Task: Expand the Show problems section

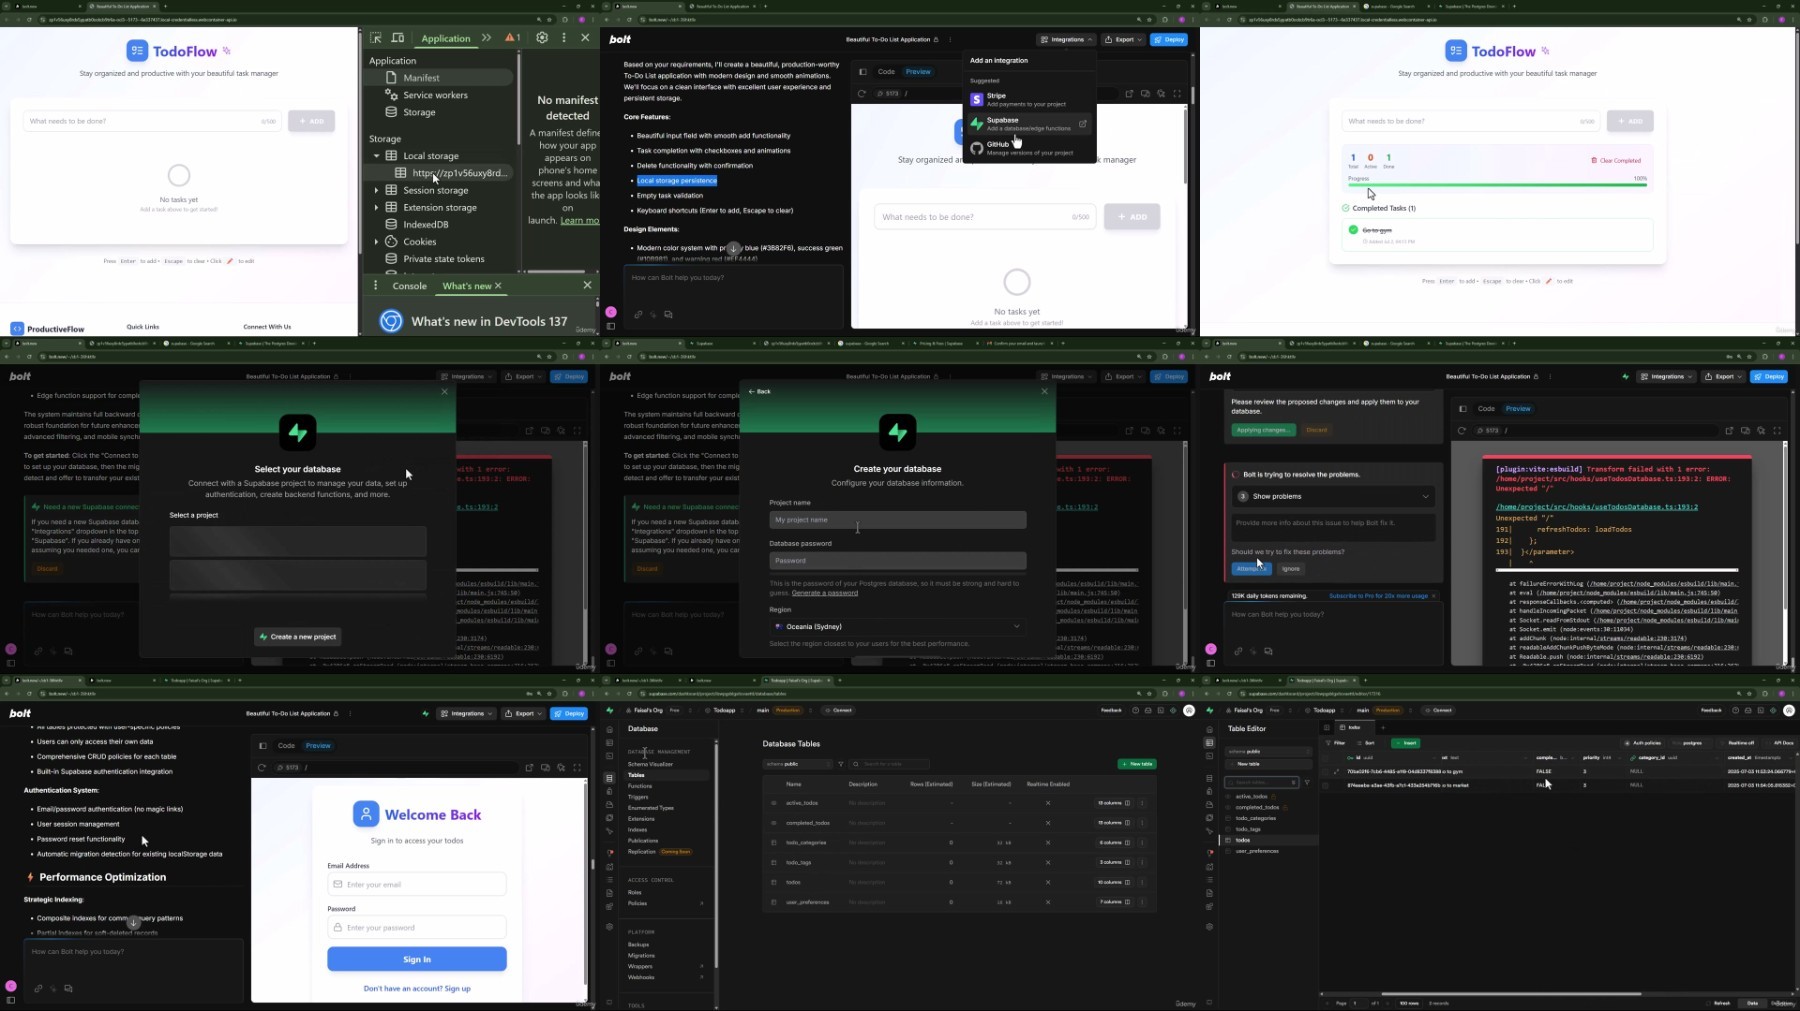Action: point(1333,496)
